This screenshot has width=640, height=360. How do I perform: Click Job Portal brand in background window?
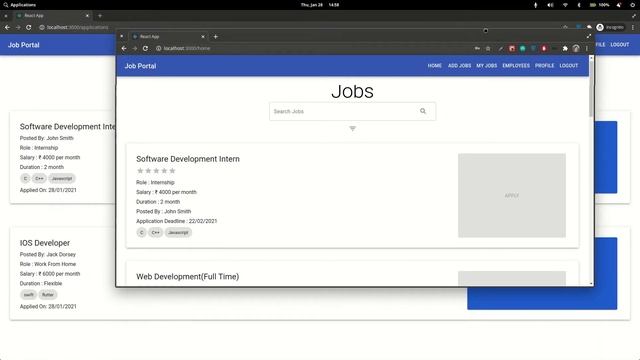pos(24,45)
